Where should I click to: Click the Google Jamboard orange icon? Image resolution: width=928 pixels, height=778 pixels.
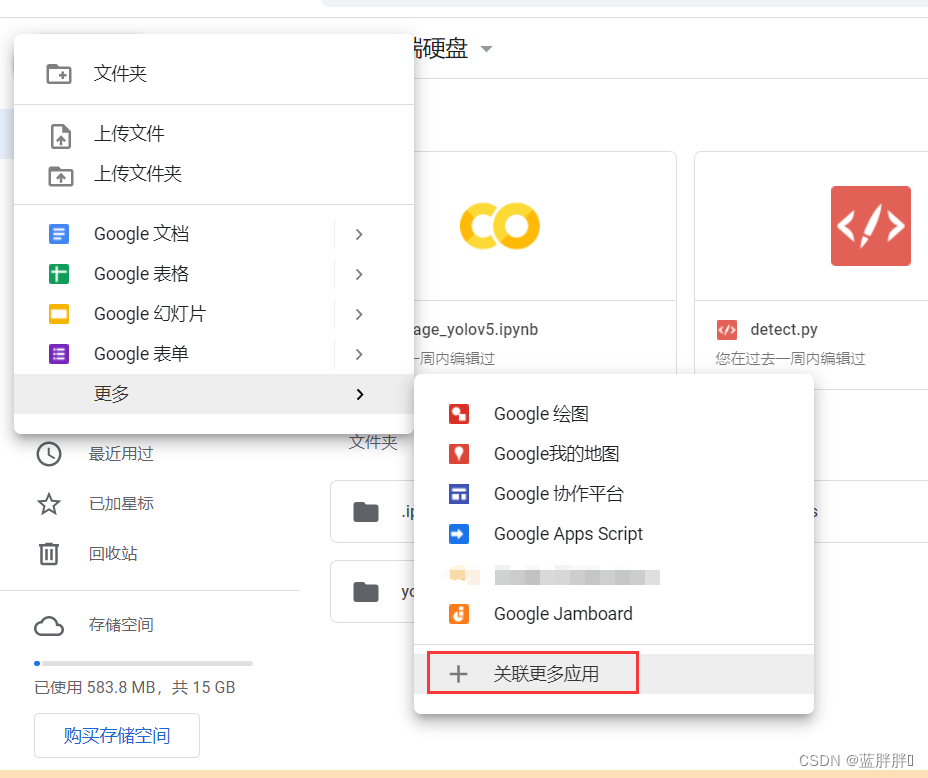pos(459,614)
